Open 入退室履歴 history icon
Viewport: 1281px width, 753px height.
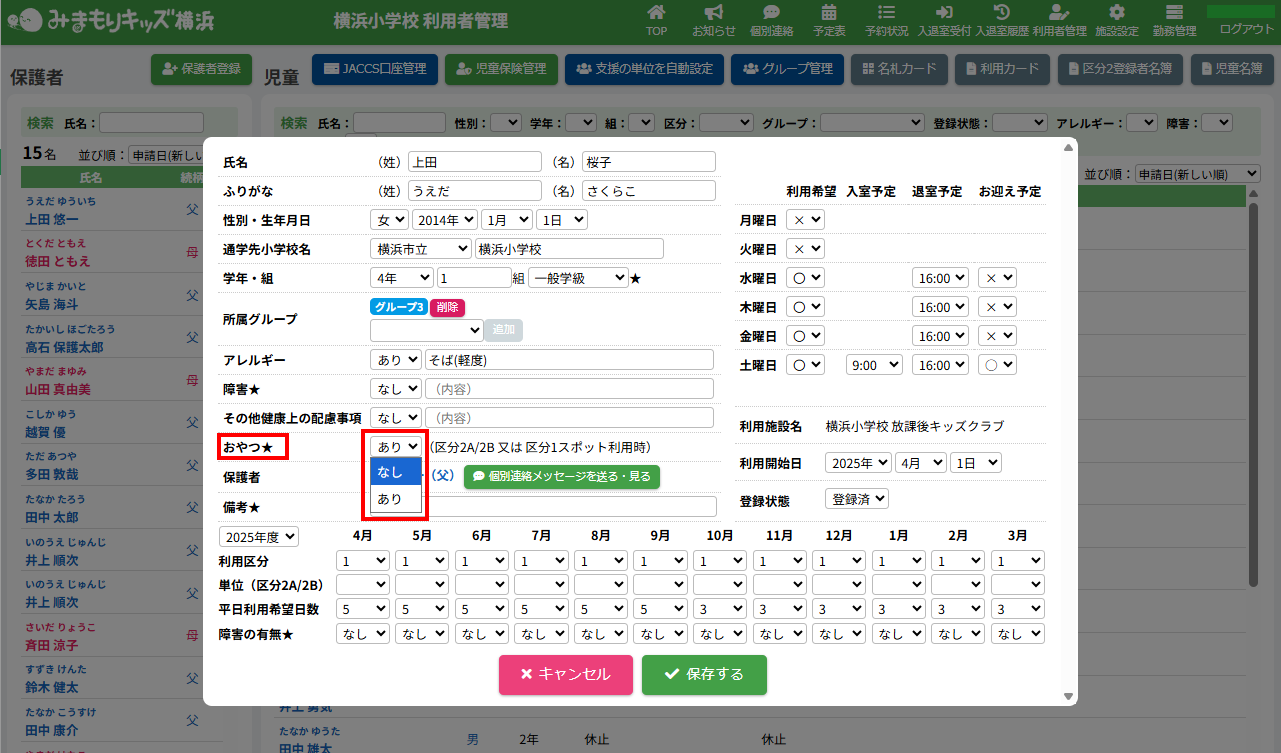[x=1001, y=13]
